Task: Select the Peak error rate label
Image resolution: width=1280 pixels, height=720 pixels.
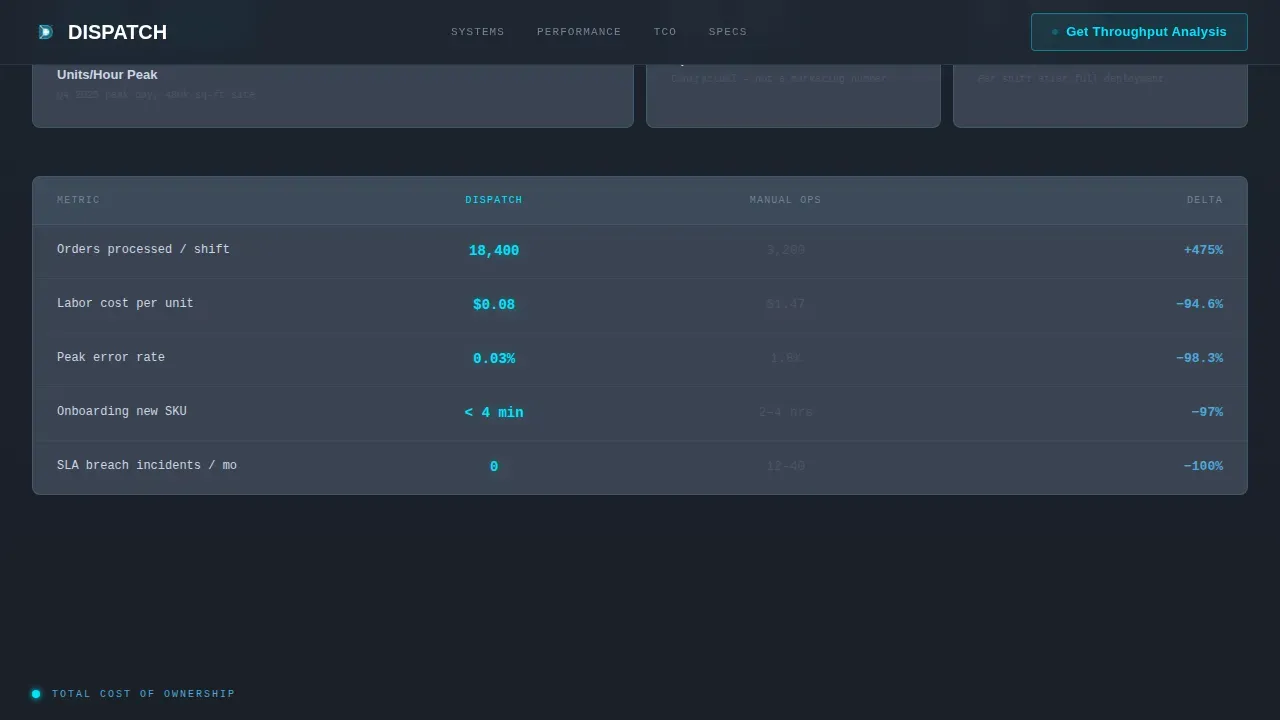Action: coord(111,358)
